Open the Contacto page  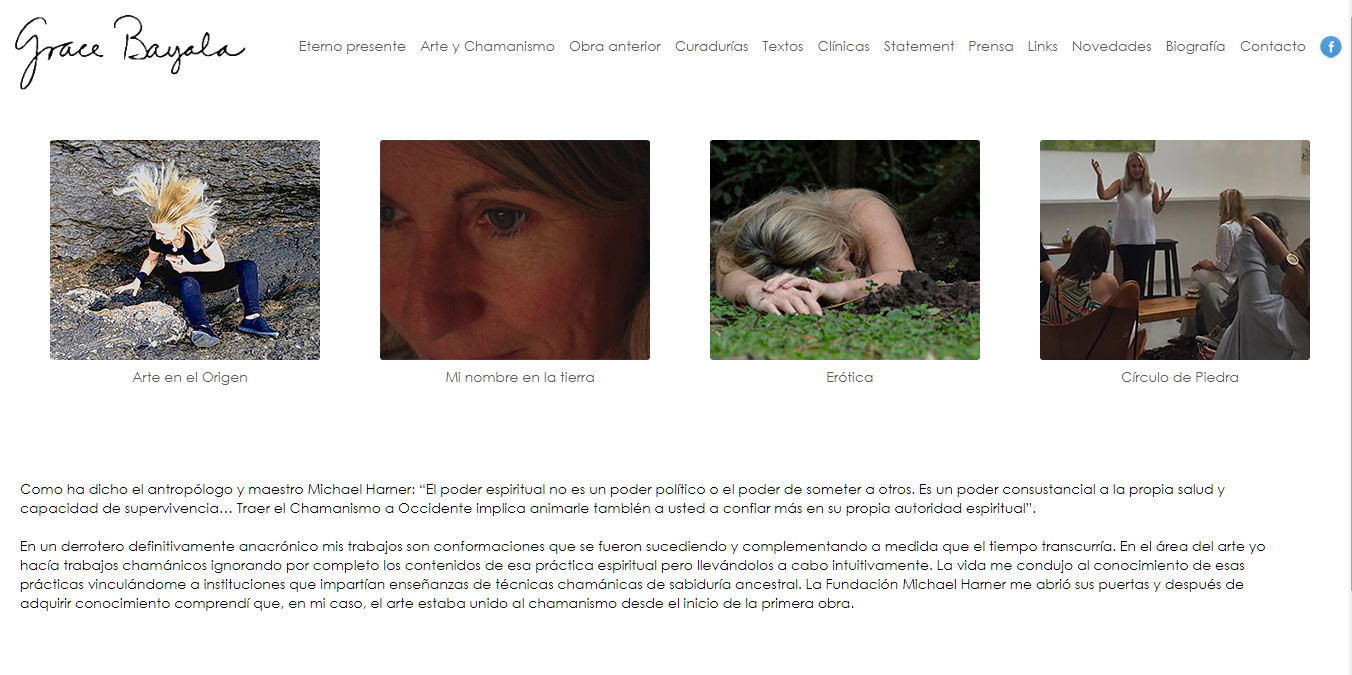[1272, 46]
